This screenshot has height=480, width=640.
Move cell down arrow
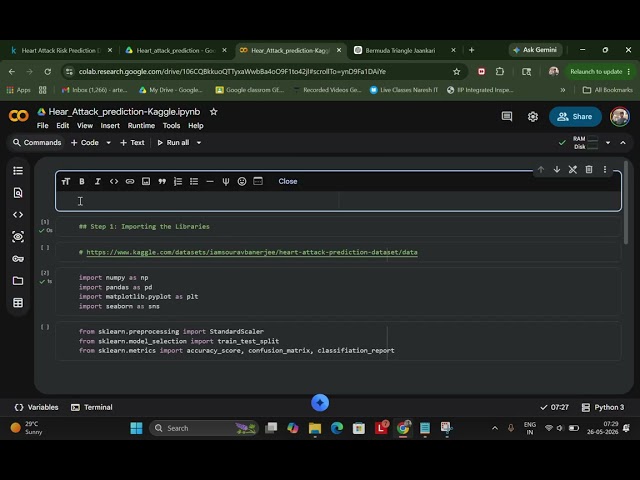pyautogui.click(x=557, y=169)
